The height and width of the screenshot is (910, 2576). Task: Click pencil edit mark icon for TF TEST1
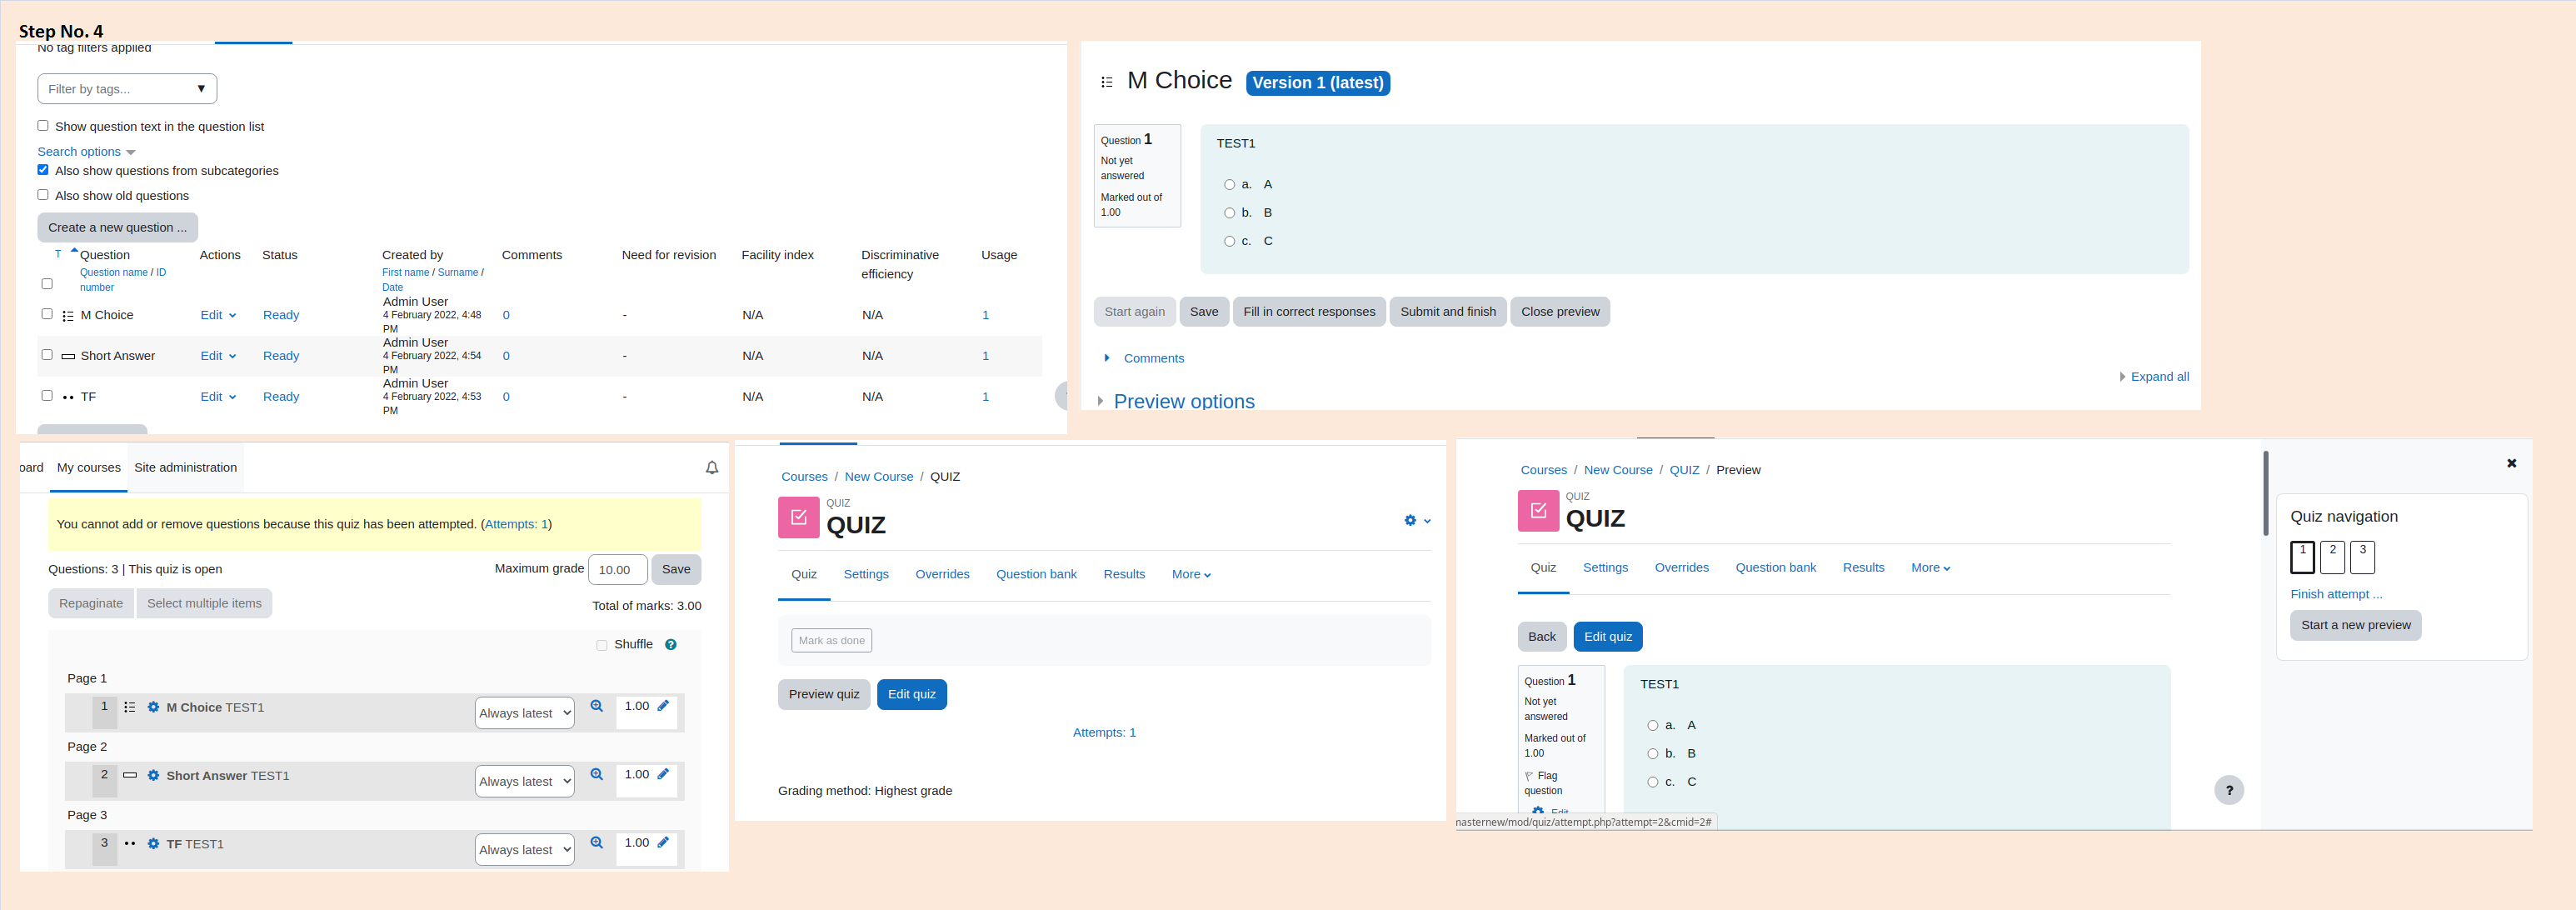tap(663, 842)
